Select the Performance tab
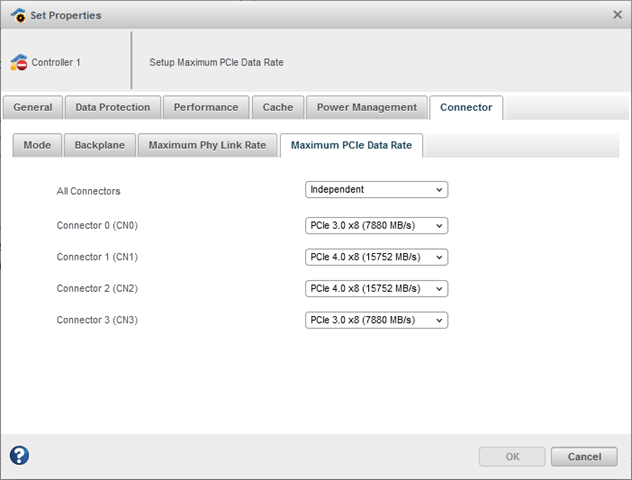This screenshot has width=632, height=480. 206,107
